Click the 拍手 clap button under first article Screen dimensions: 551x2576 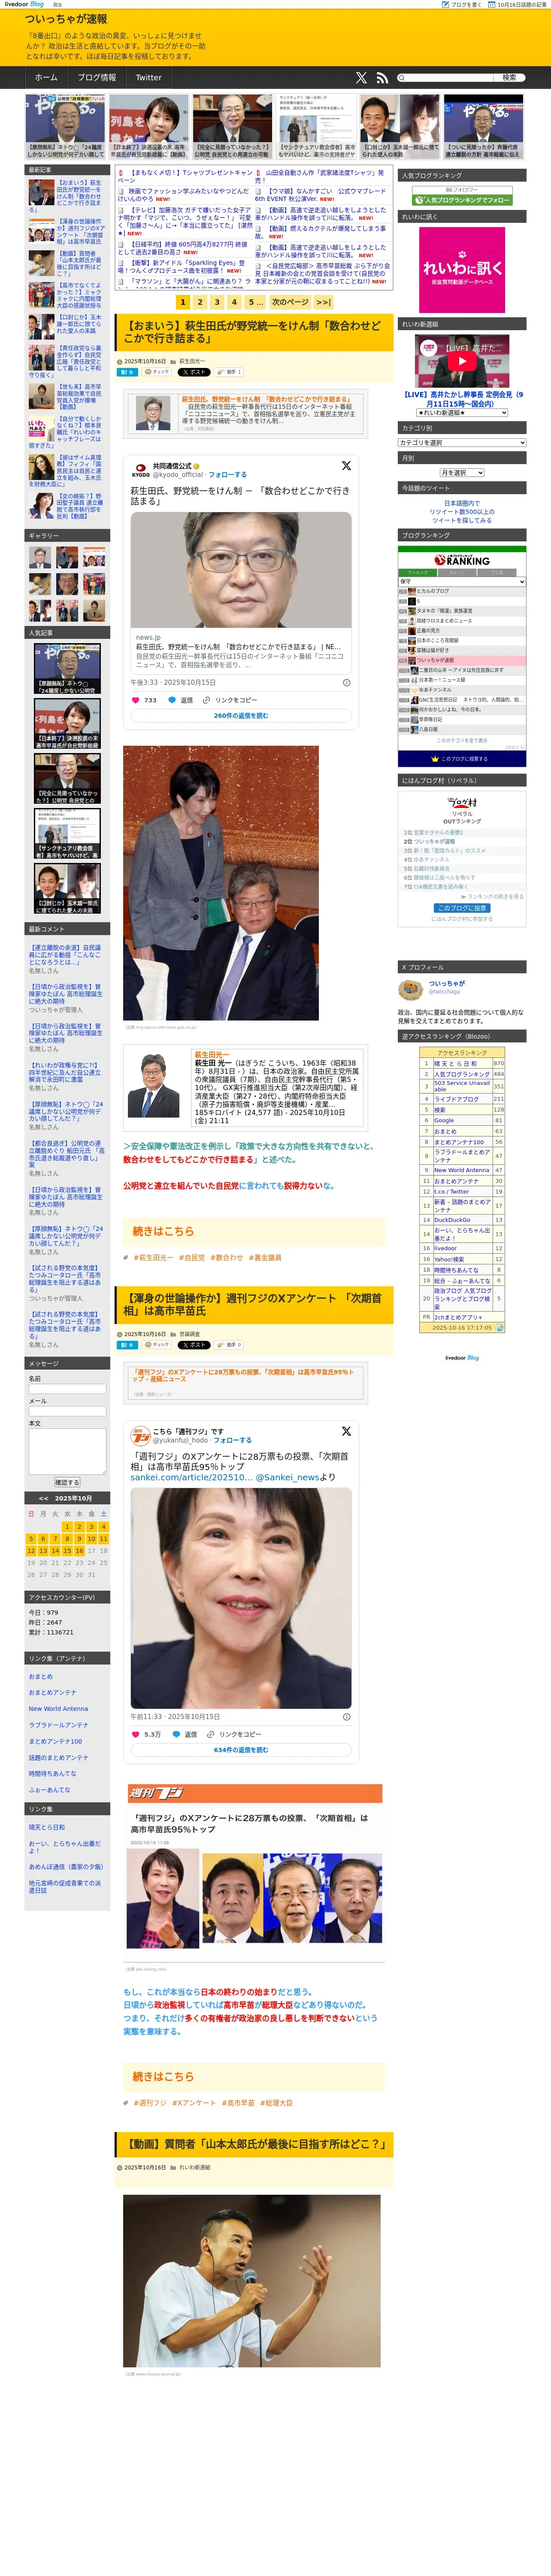(x=230, y=372)
